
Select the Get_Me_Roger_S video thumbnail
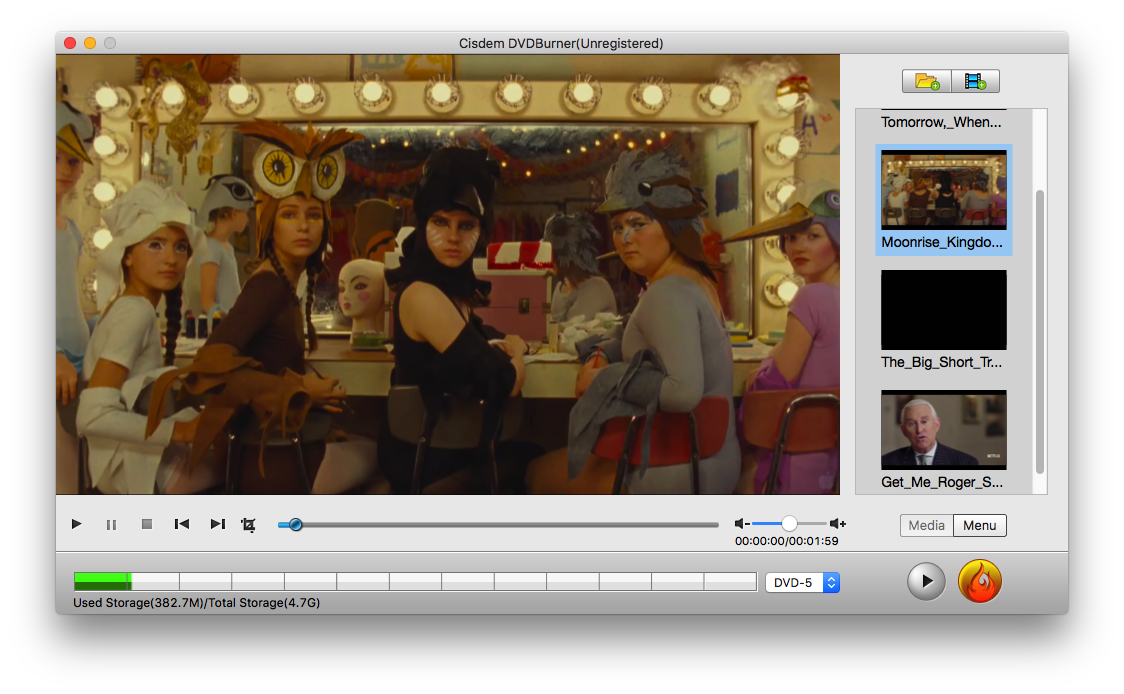click(x=943, y=430)
